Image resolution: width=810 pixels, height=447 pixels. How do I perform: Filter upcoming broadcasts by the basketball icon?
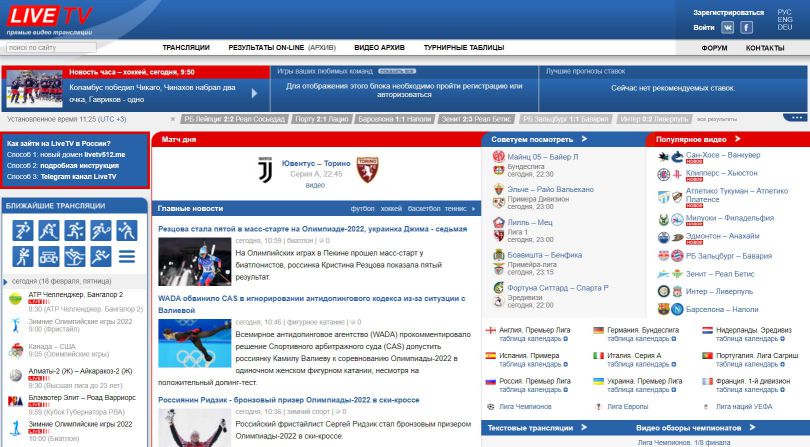(75, 230)
